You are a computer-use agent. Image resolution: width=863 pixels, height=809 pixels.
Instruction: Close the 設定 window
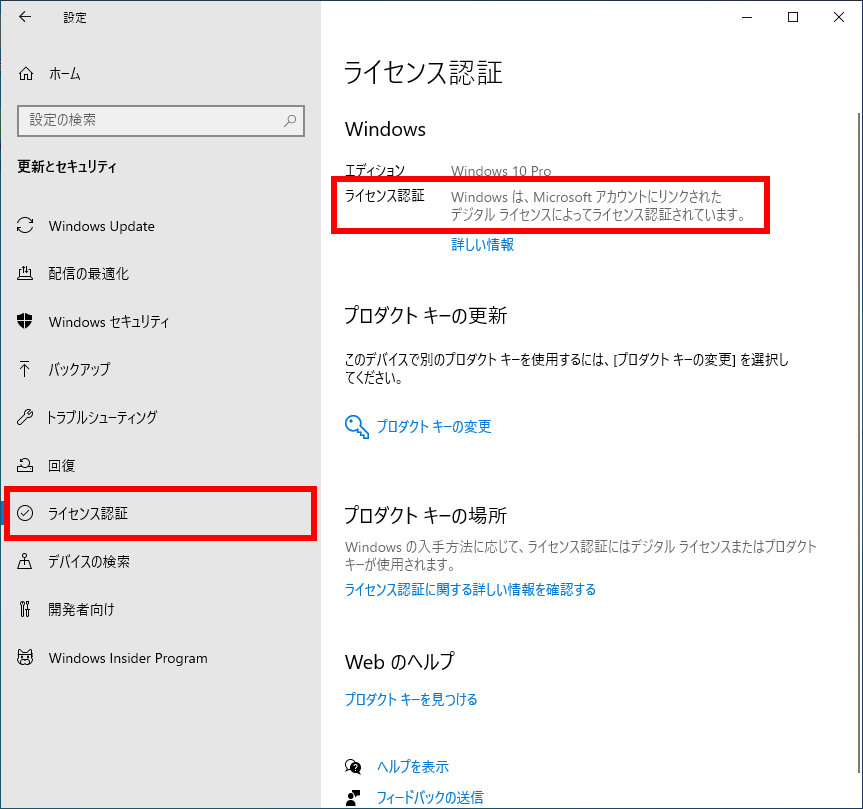839,17
